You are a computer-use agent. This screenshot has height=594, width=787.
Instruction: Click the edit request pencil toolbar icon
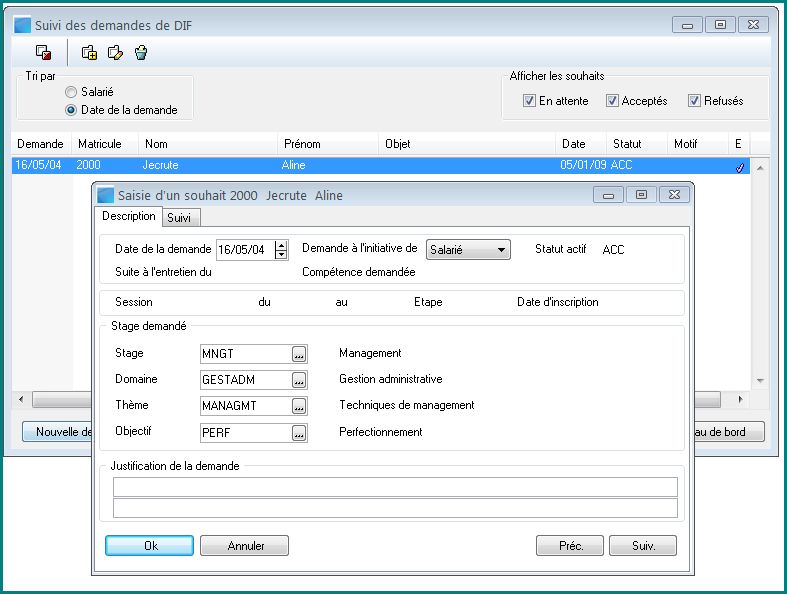tap(115, 53)
